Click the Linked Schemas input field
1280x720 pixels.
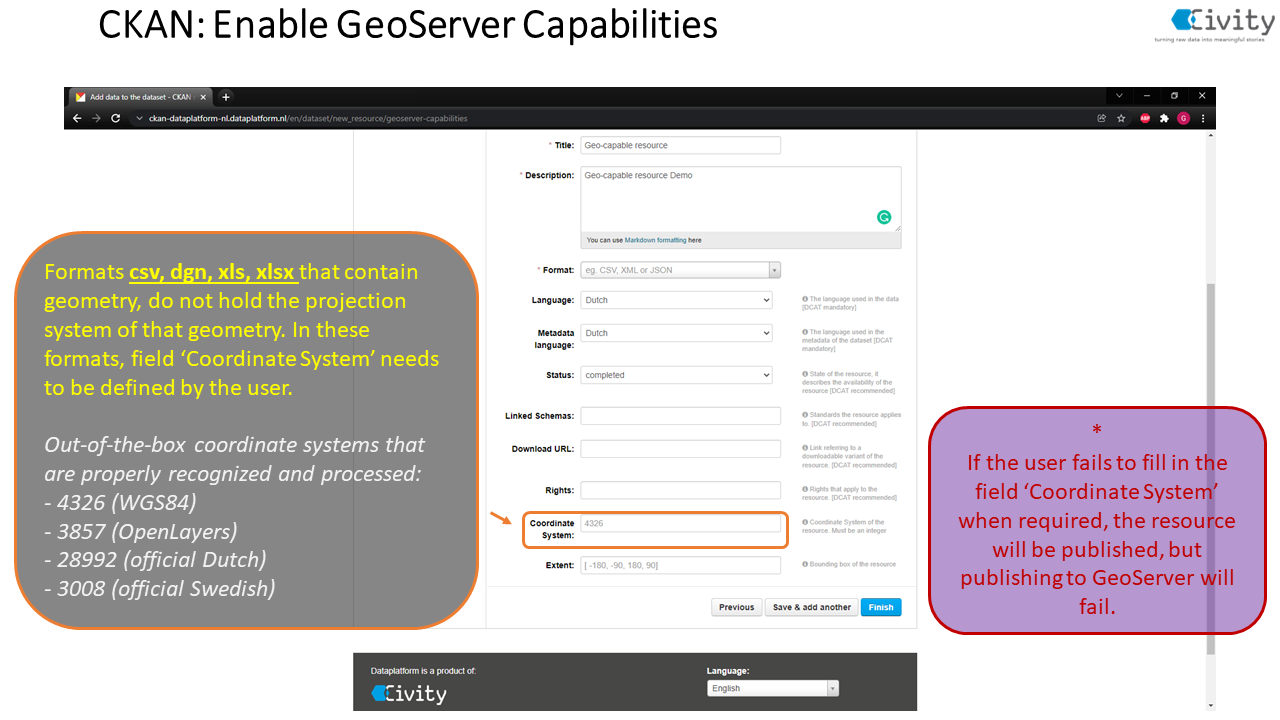(x=680, y=415)
